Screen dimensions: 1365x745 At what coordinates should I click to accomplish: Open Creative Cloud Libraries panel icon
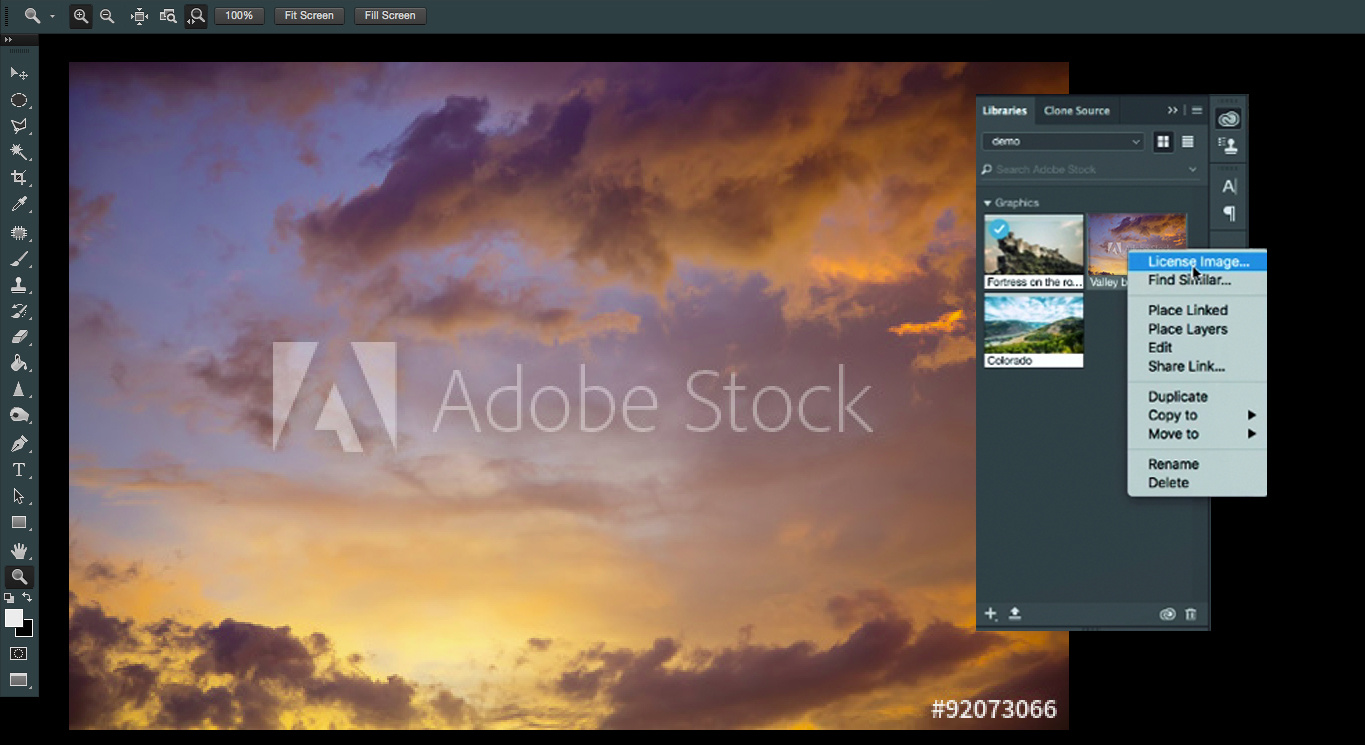tap(1229, 120)
